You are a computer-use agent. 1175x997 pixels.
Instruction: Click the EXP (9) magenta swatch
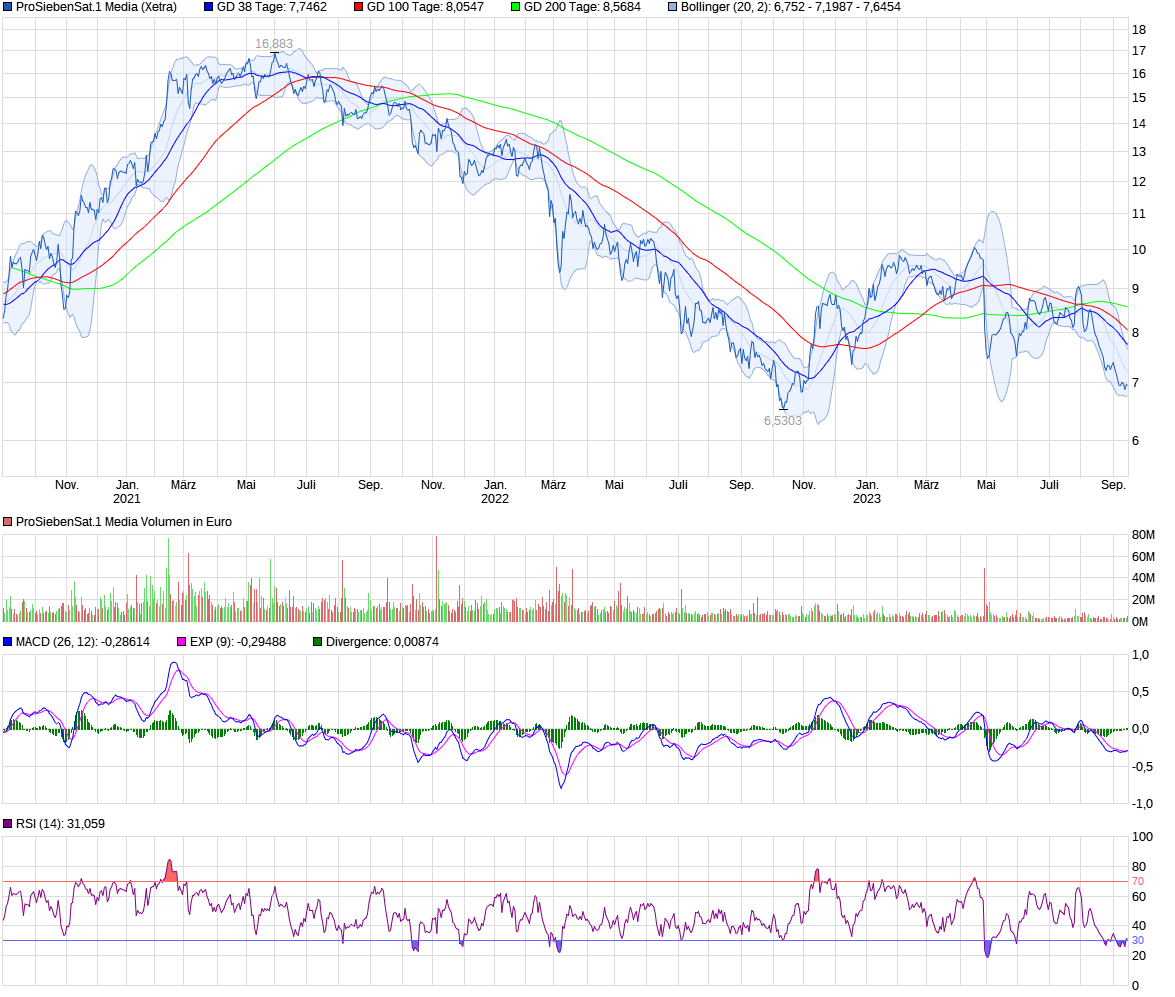click(x=181, y=642)
